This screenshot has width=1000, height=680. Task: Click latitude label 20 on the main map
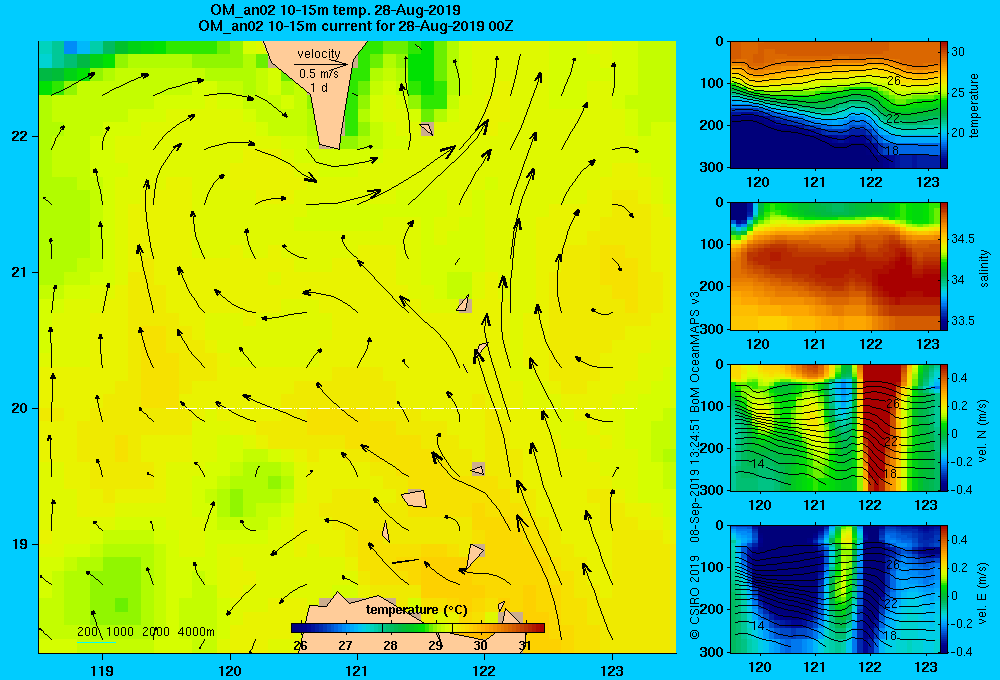19,408
